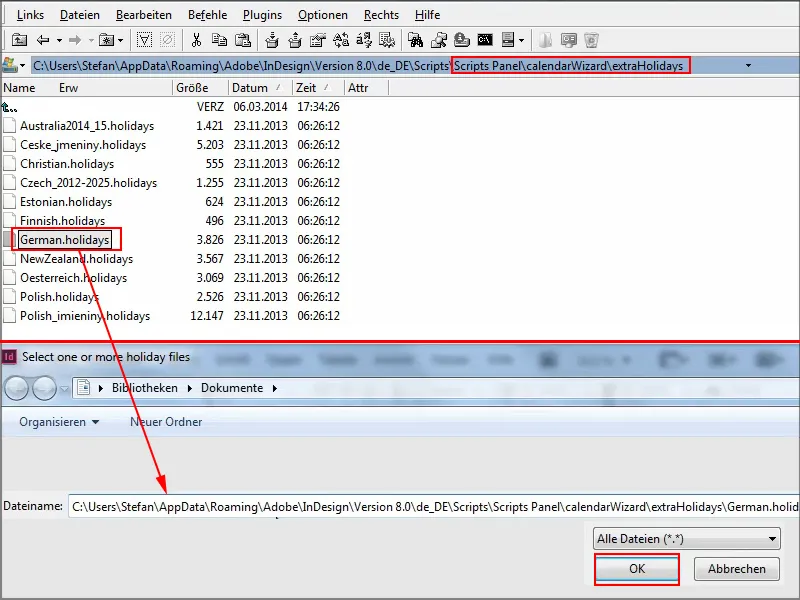Click the select-by-filter funnel icon
This screenshot has width=800, height=600.
[x=144, y=40]
